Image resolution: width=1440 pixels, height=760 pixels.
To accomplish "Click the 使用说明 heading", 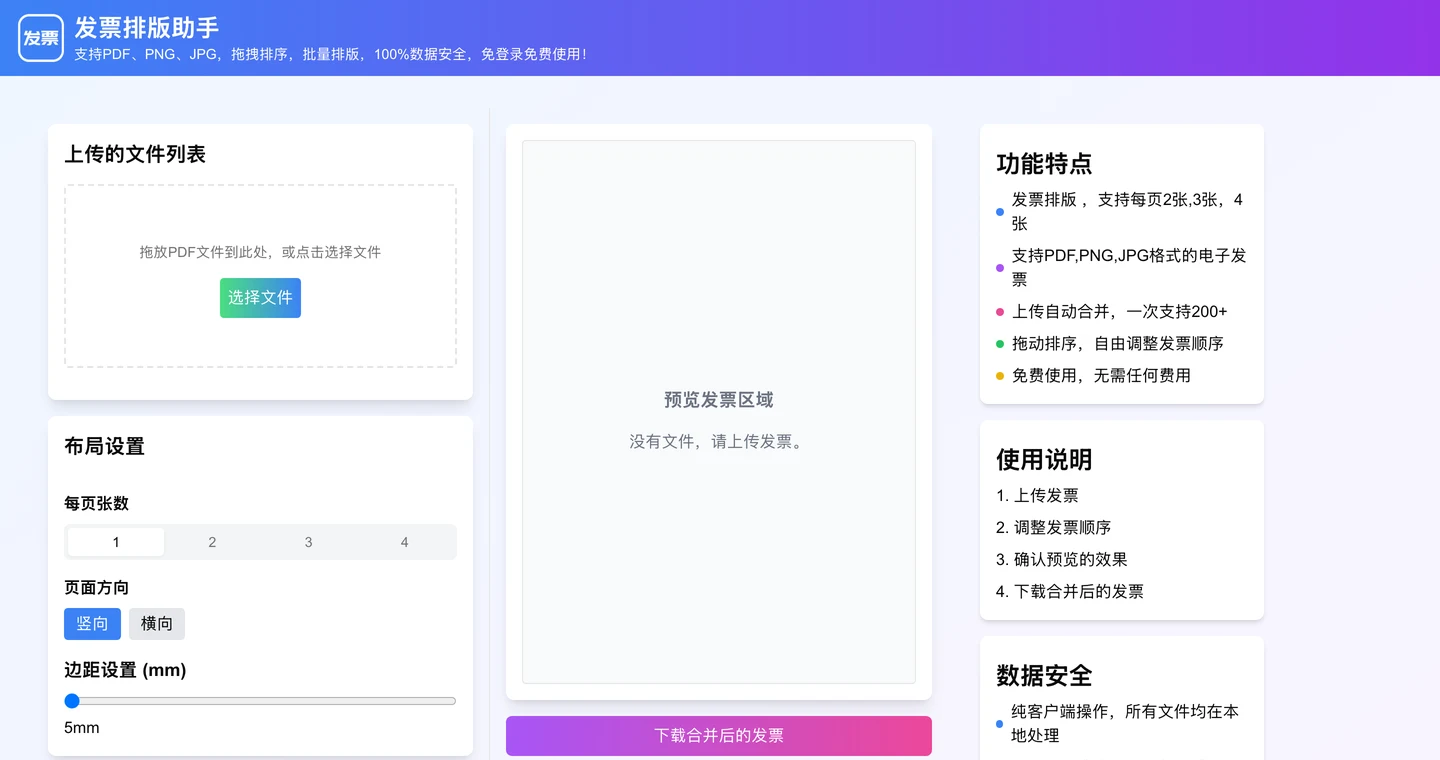I will 1044,460.
